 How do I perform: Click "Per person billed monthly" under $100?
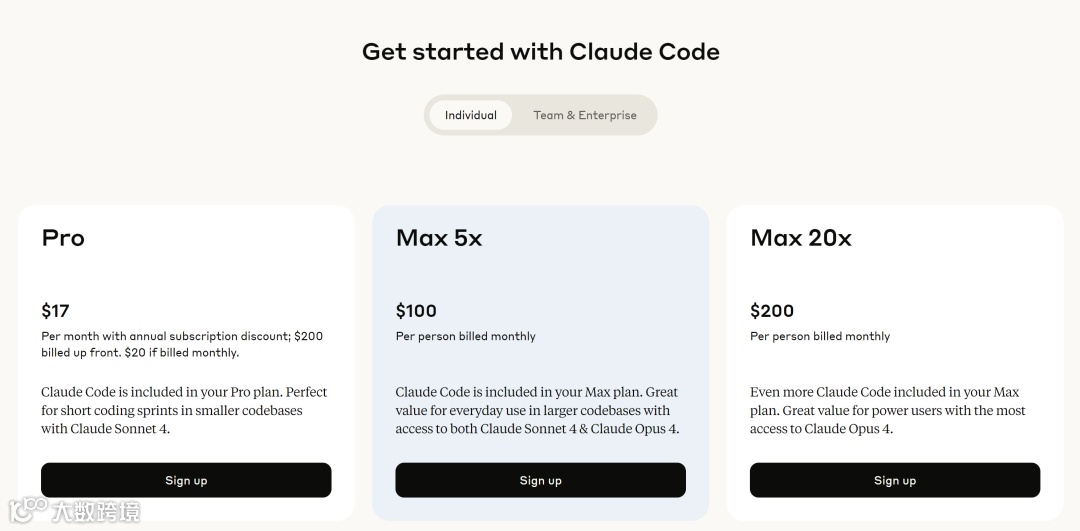465,336
